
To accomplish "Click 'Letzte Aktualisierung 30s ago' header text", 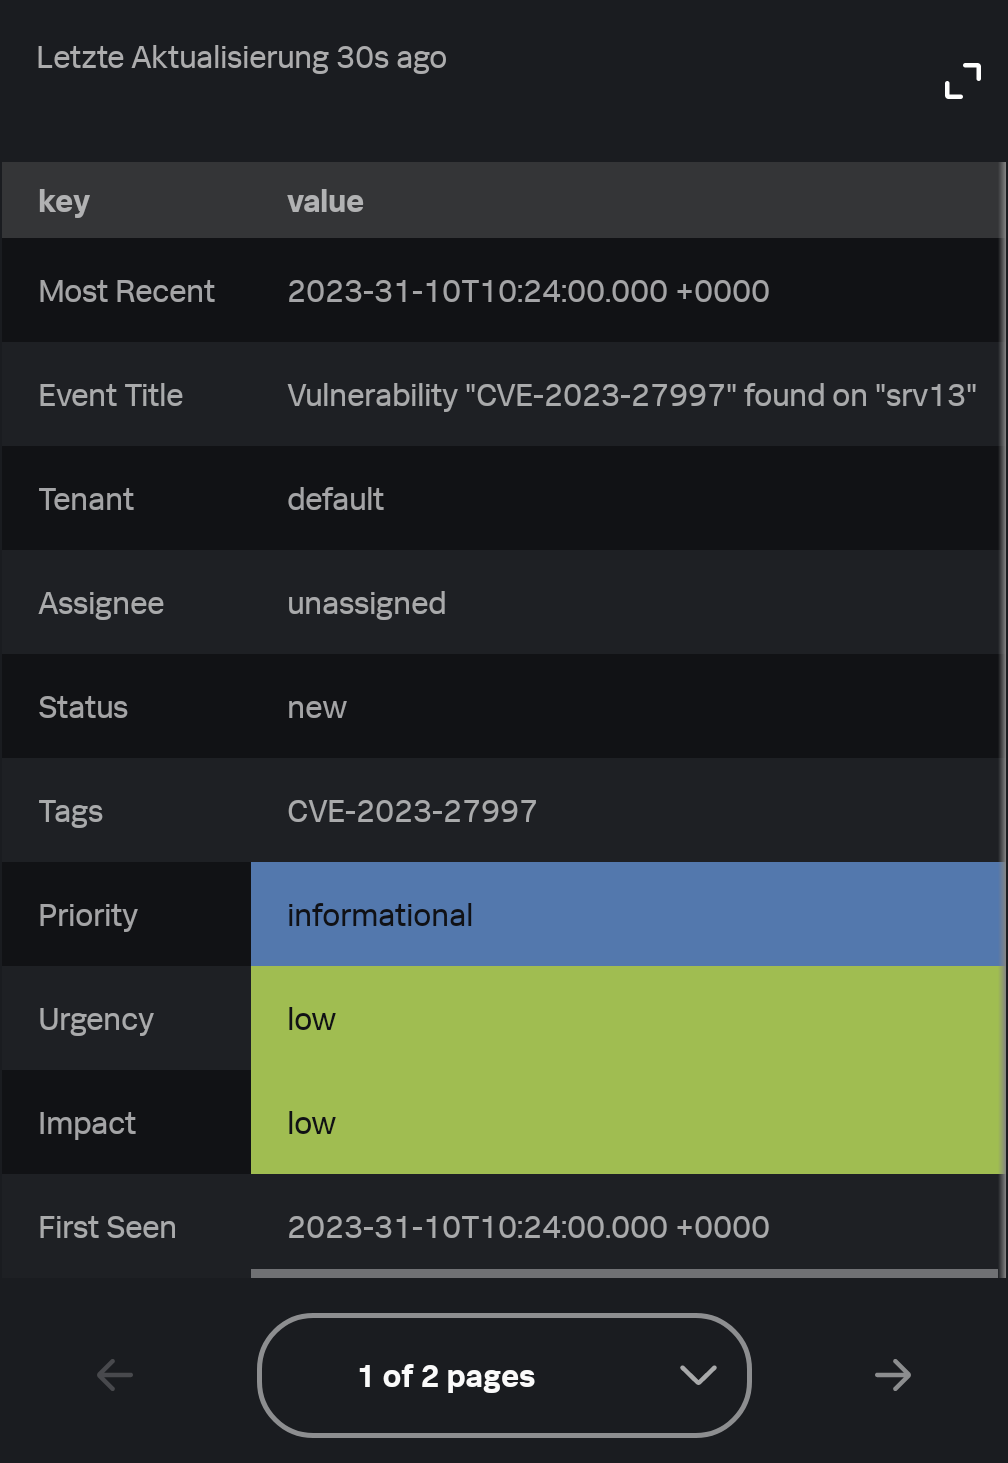I will pos(241,57).
